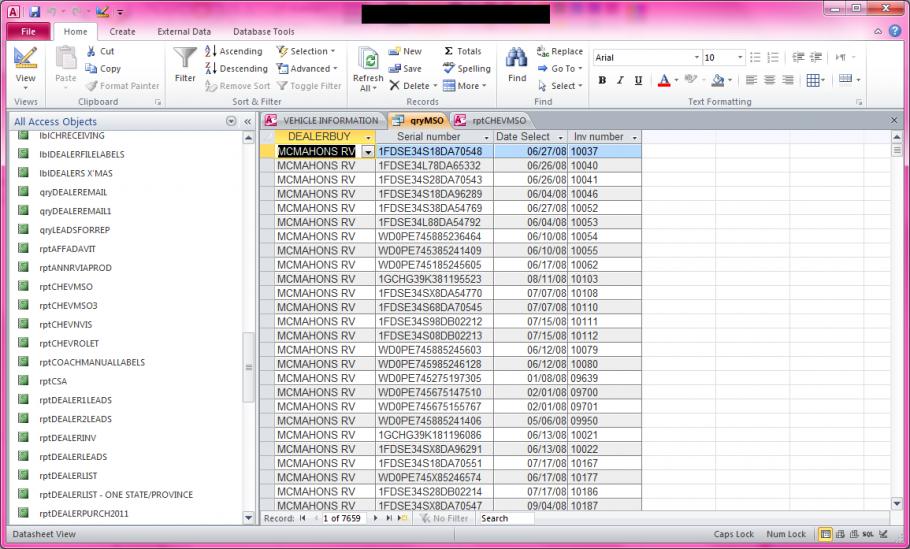The image size is (910, 549).
Task: Open the More records dropdown
Action: pyautogui.click(x=465, y=86)
